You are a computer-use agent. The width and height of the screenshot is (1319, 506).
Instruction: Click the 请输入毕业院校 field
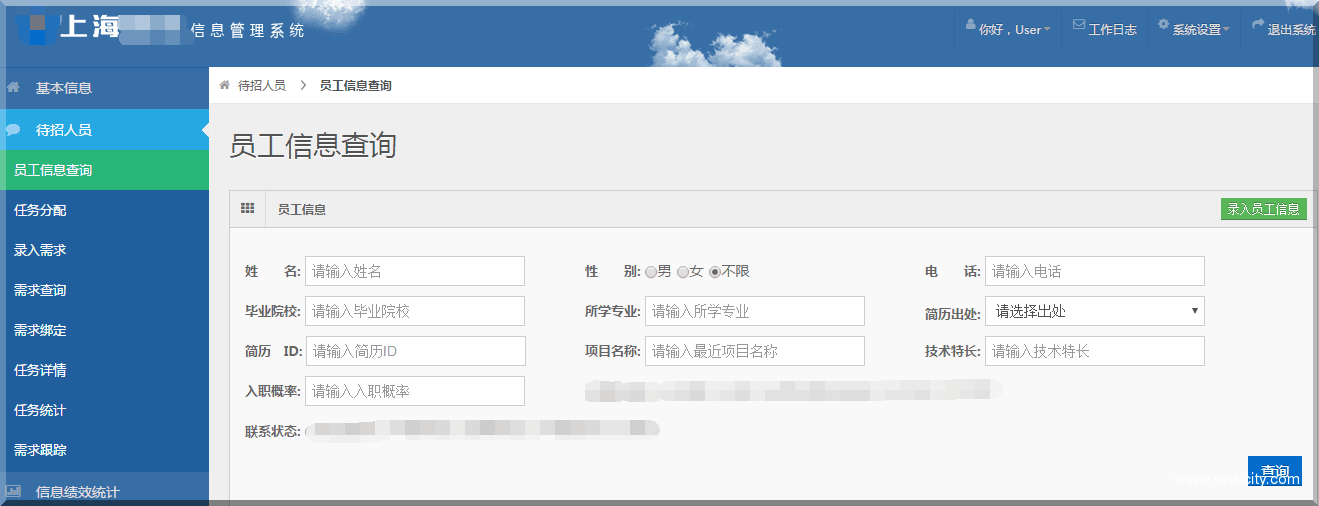click(415, 311)
